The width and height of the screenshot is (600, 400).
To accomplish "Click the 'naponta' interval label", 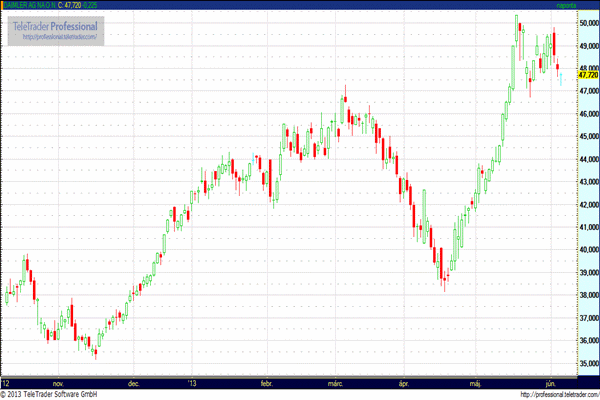I will (x=567, y=5).
